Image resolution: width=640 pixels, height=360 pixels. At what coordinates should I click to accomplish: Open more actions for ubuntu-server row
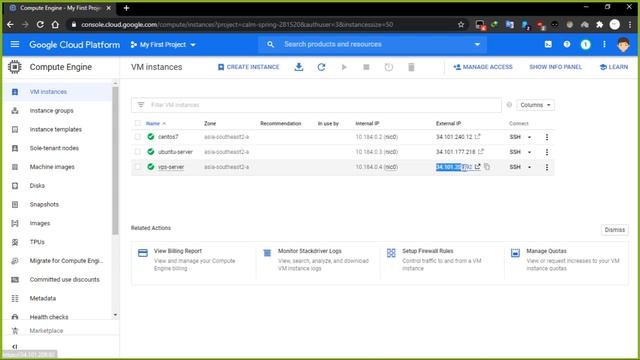[x=547, y=152]
